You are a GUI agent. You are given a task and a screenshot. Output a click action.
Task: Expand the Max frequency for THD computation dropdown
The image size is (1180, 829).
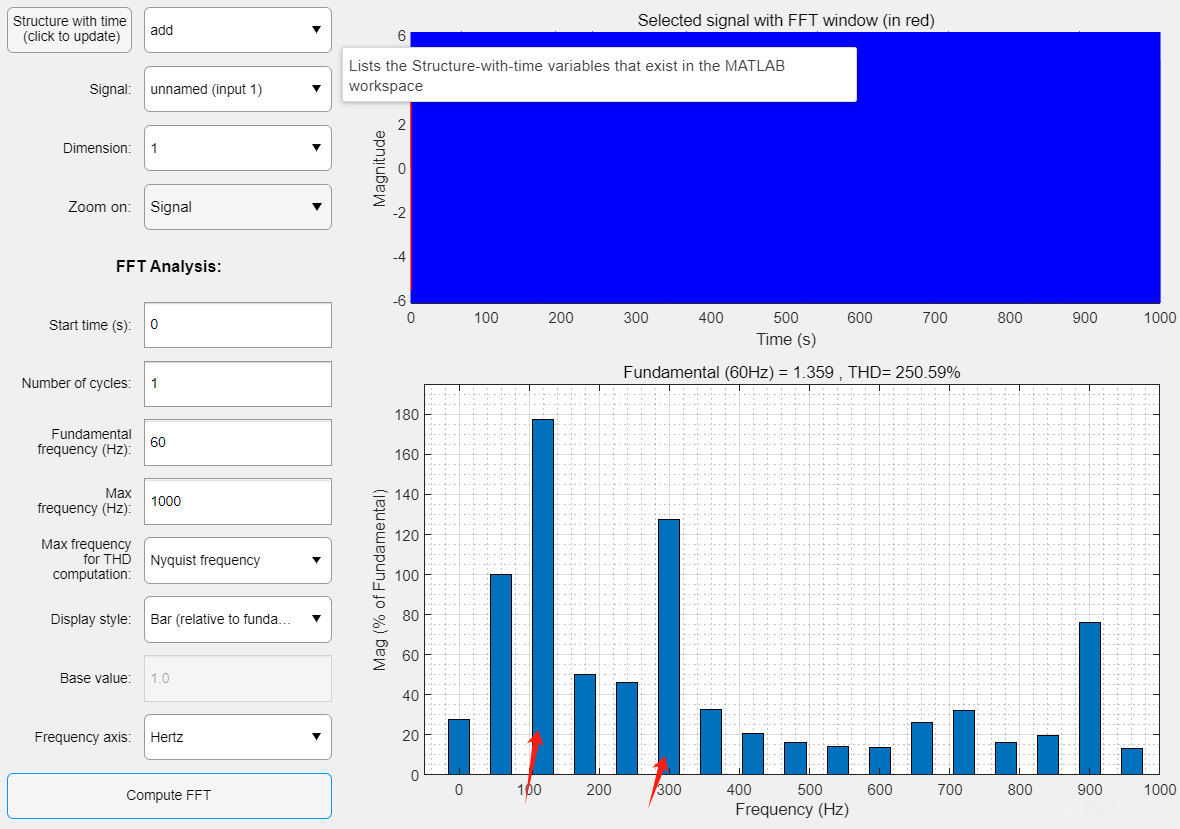[x=237, y=560]
